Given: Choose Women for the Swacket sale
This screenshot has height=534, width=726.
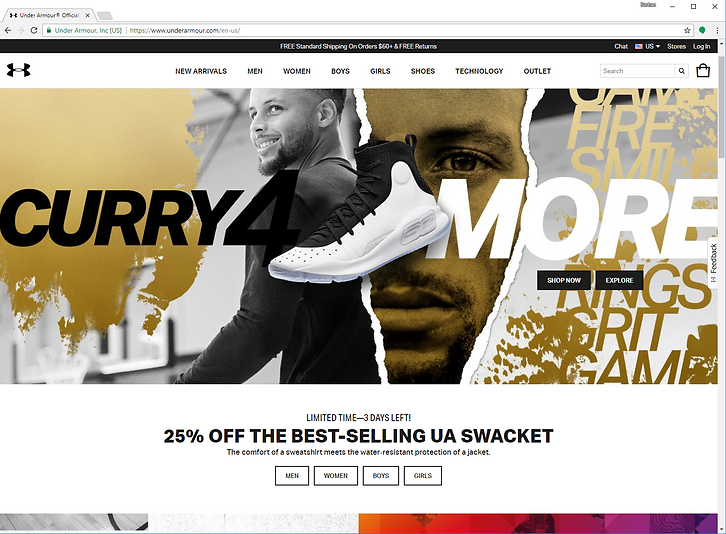Looking at the screenshot, I should pos(336,476).
